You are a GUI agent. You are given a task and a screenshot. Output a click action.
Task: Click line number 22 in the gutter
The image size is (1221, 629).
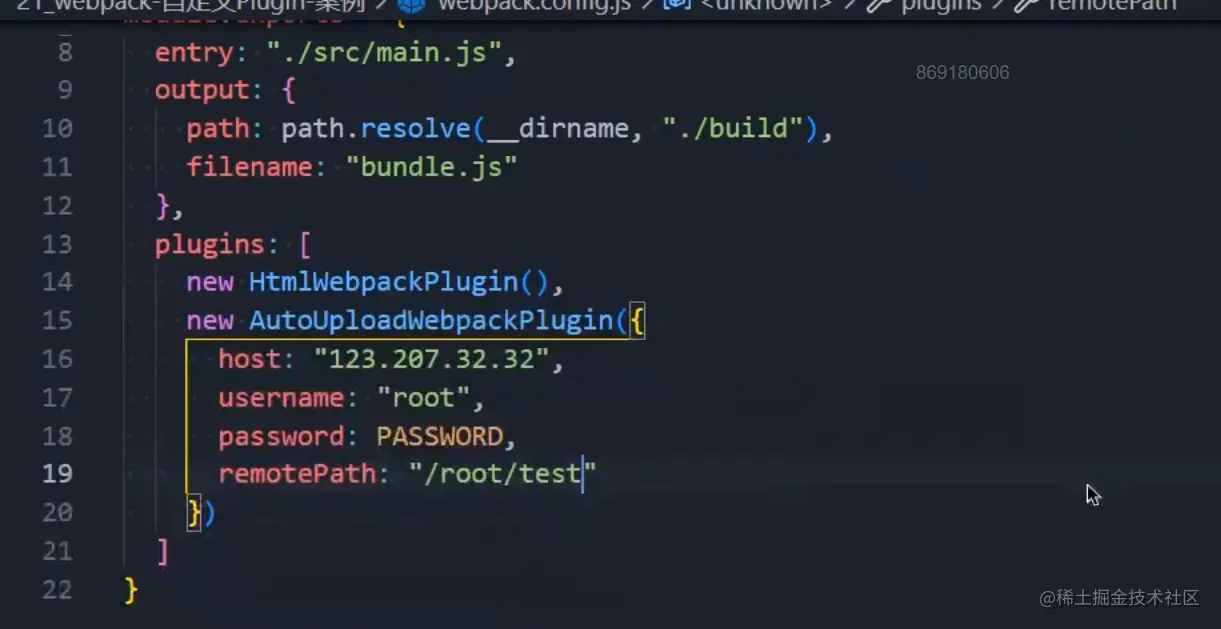click(57, 589)
